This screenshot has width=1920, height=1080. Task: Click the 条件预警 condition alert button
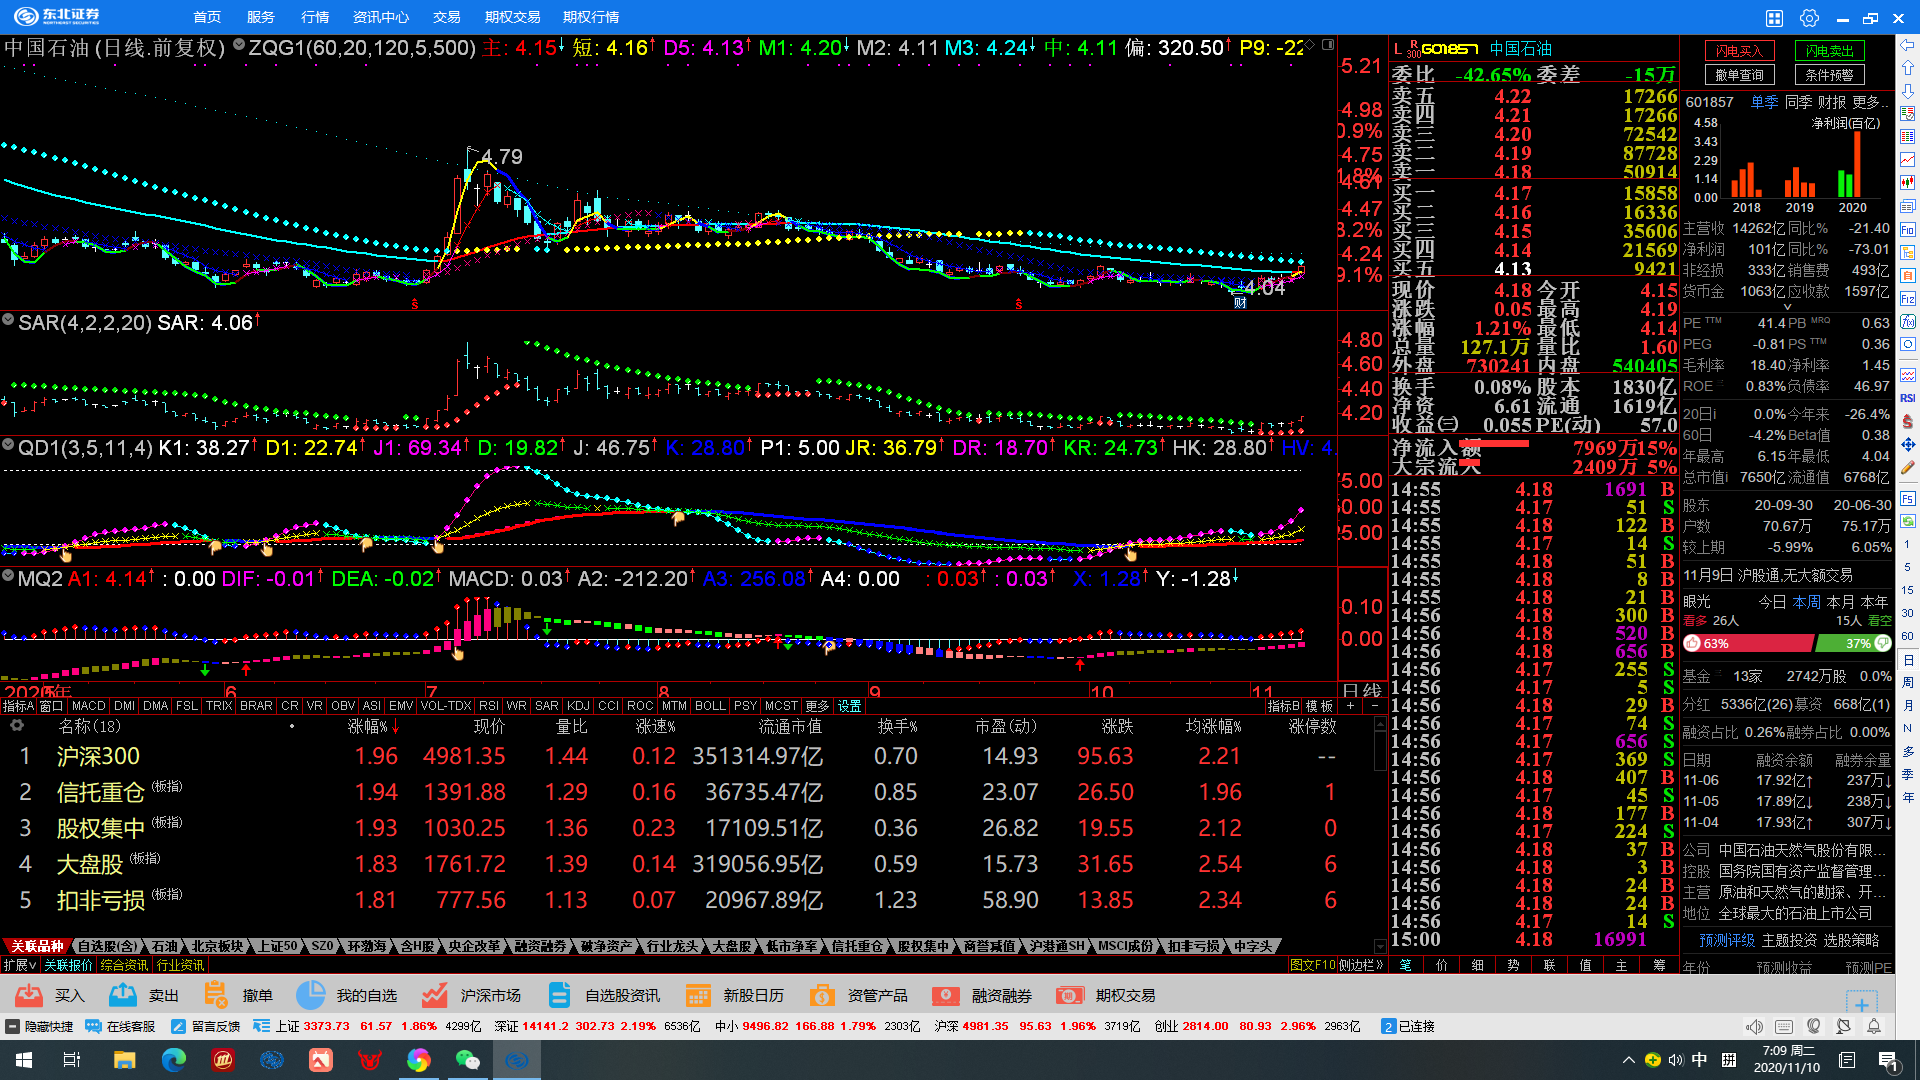pyautogui.click(x=1829, y=75)
